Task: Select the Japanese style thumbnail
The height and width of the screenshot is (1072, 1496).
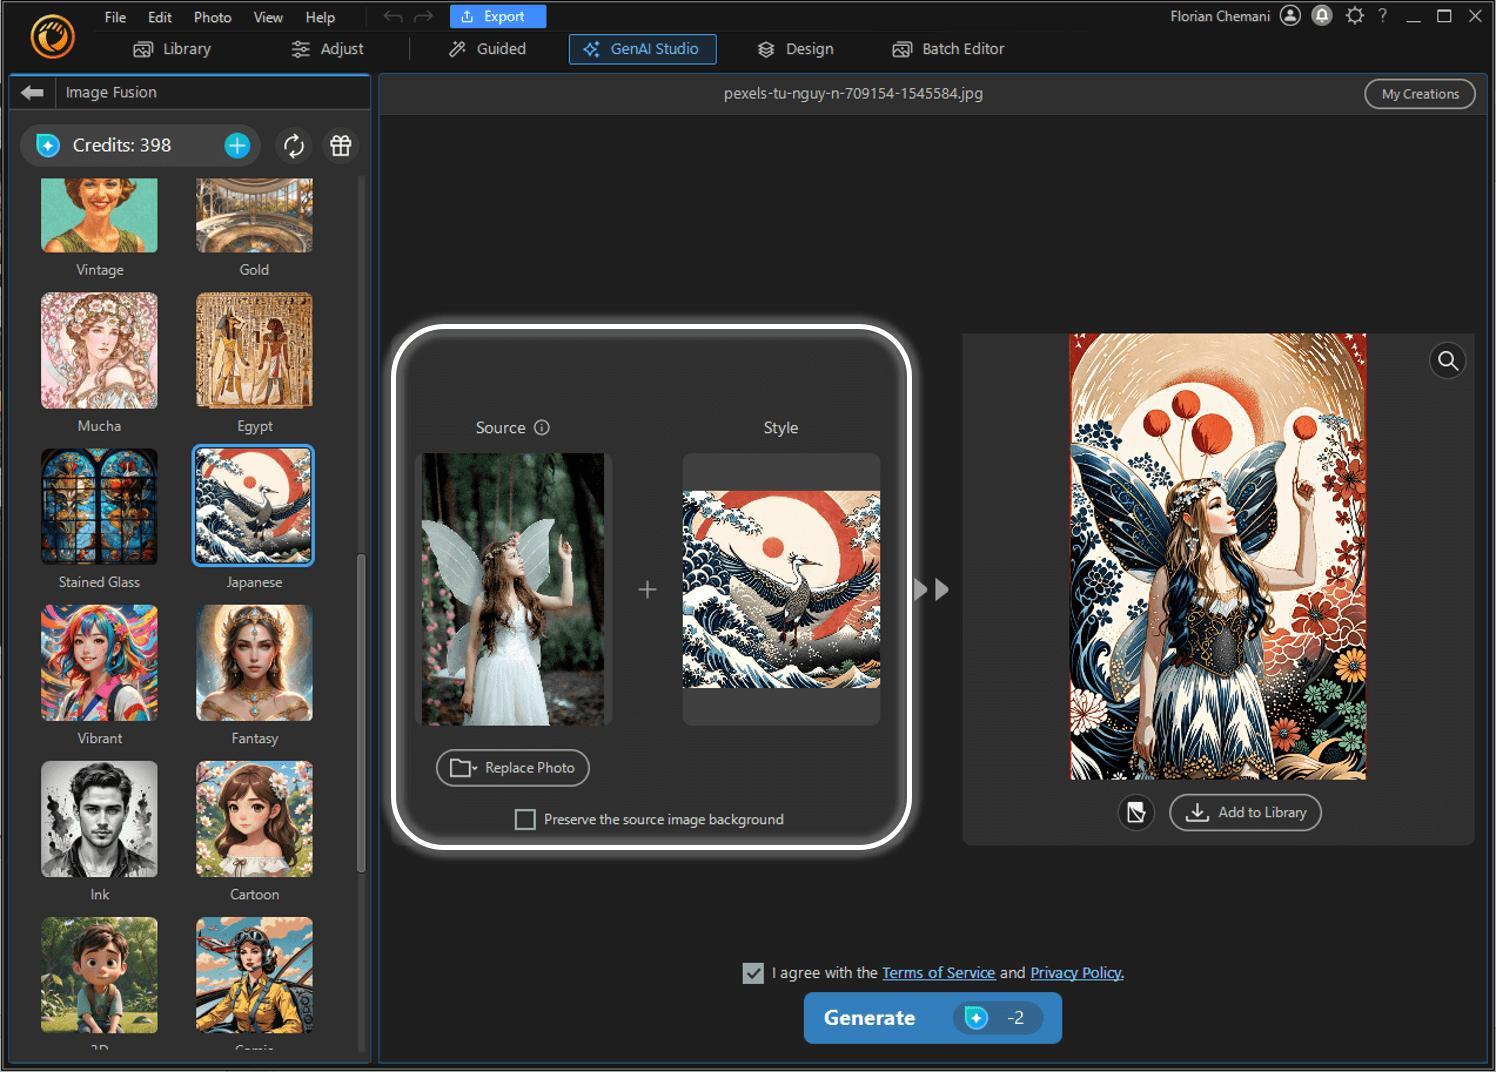Action: (x=253, y=506)
